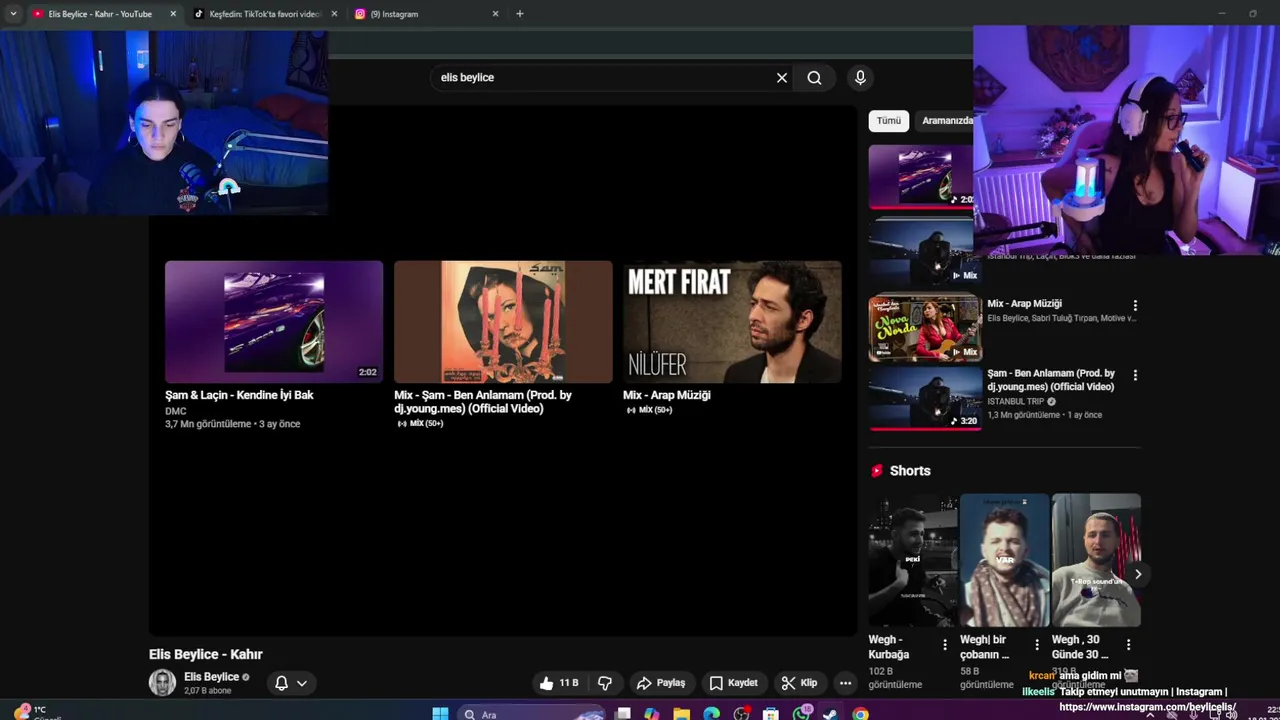Show next Shorts with the arrow
The width and height of the screenshot is (1280, 720).
tap(1137, 574)
